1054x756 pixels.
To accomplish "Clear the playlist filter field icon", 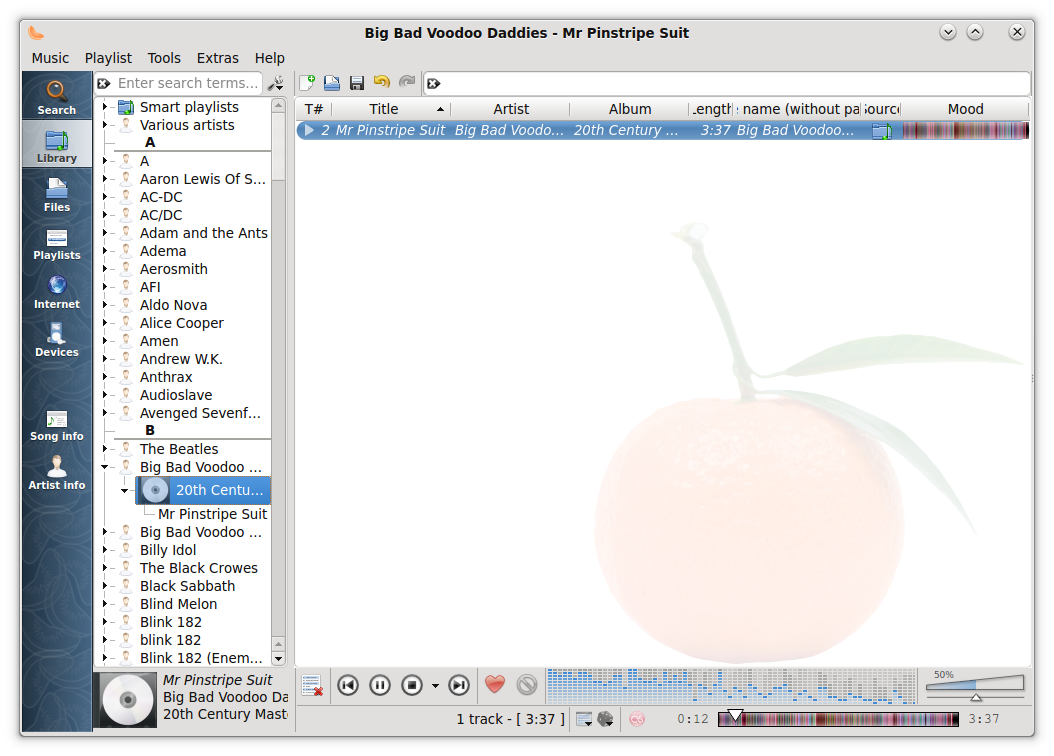I will coord(434,83).
